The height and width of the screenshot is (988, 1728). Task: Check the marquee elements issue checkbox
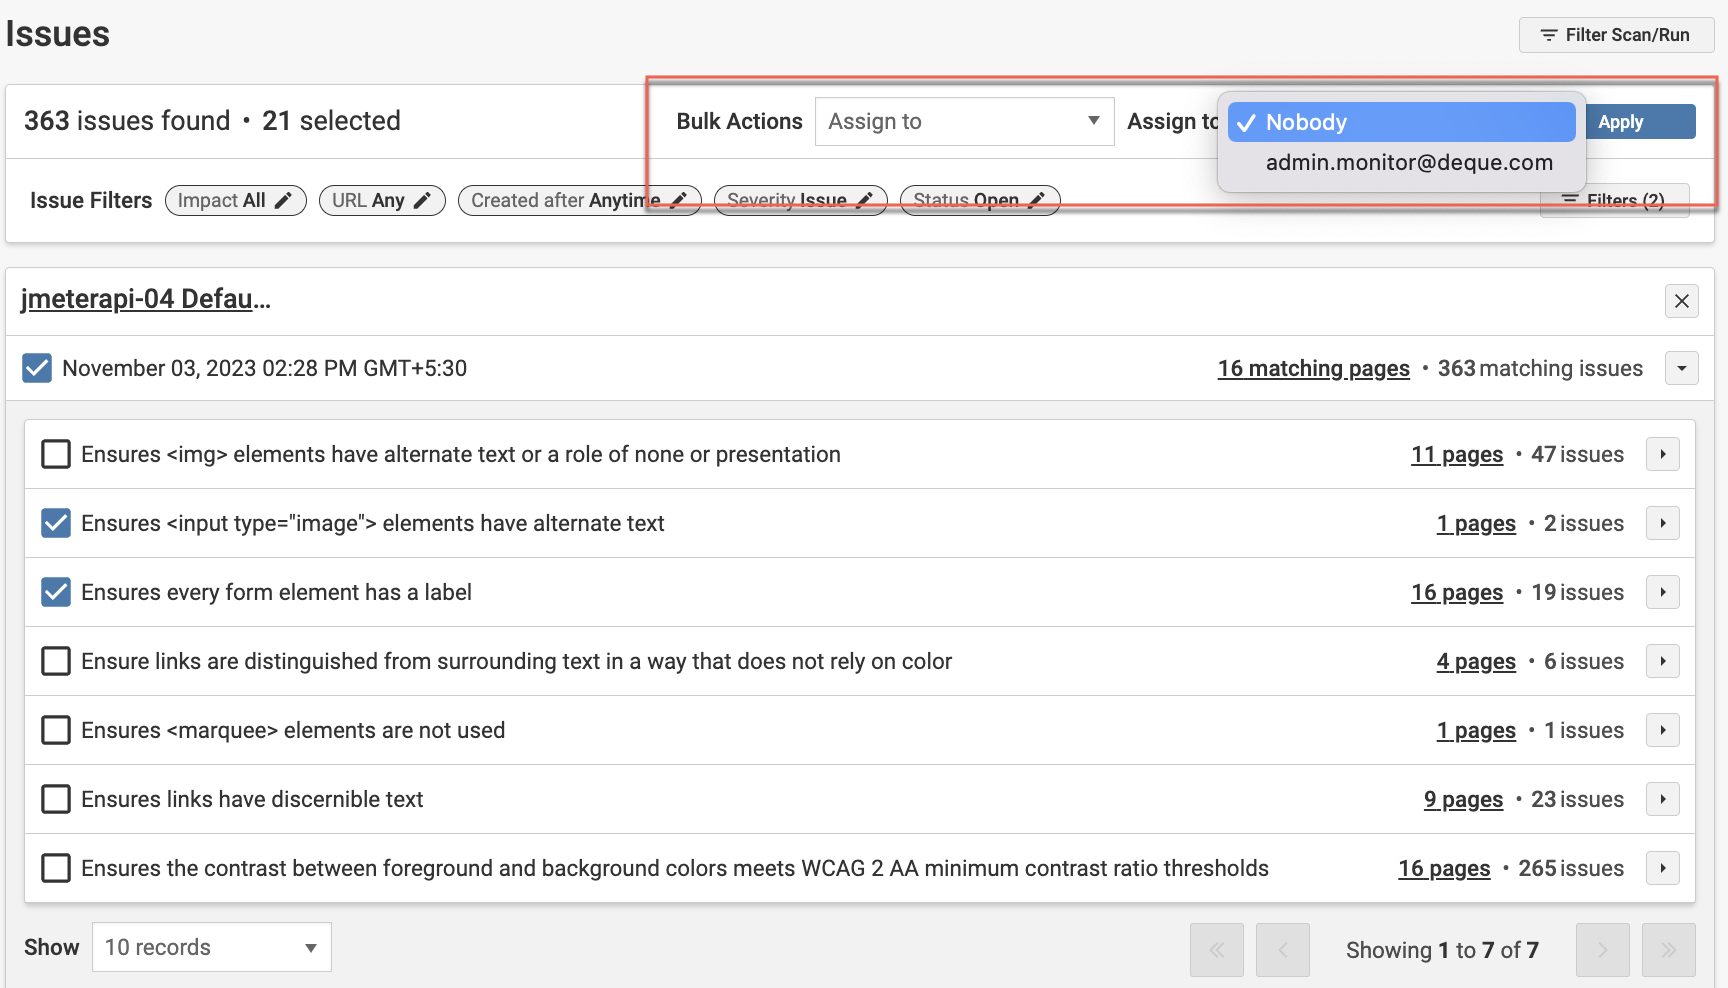coord(56,731)
